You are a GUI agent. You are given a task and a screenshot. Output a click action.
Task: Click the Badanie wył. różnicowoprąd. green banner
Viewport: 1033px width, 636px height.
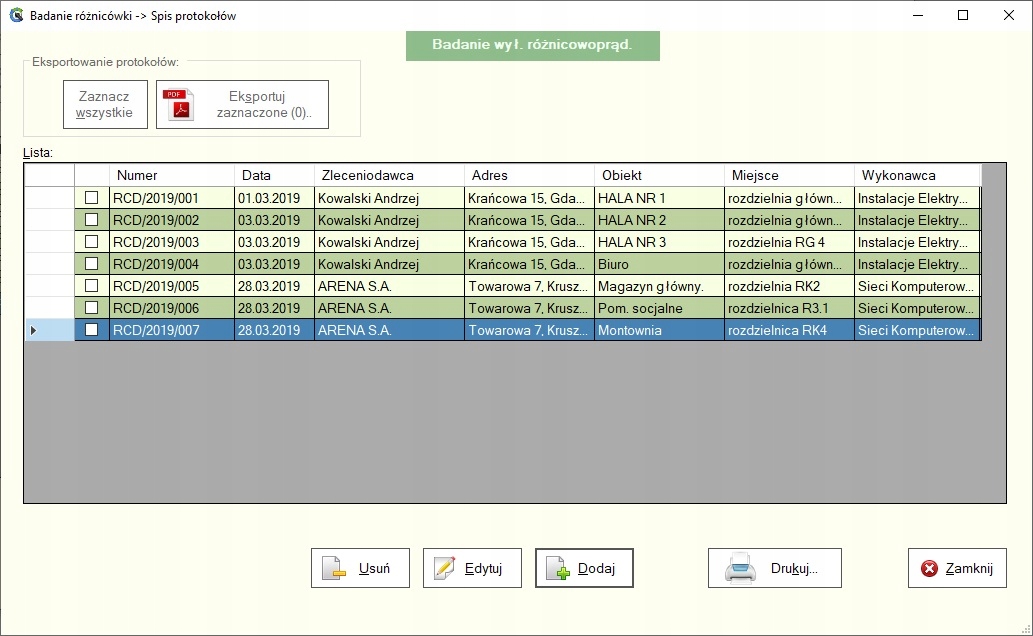[x=532, y=45]
